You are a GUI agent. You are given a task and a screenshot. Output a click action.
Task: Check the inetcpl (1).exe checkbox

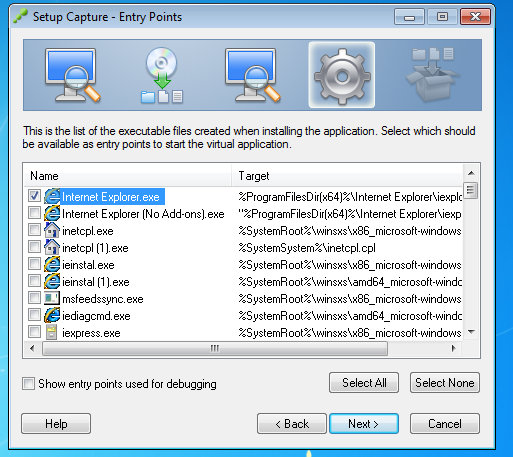pyautogui.click(x=34, y=247)
